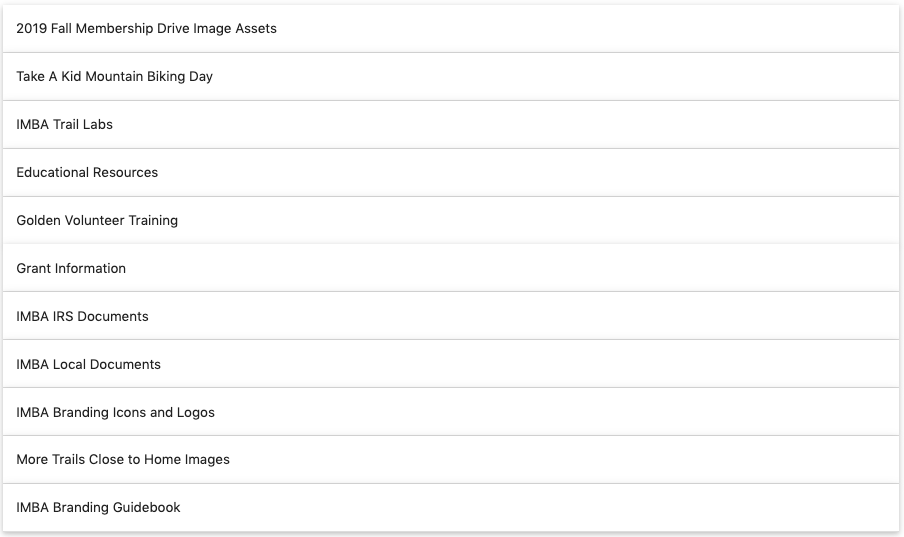Choose the "IMBA Local Documents" list entry
Screen dimensions: 904x537
(x=88, y=365)
